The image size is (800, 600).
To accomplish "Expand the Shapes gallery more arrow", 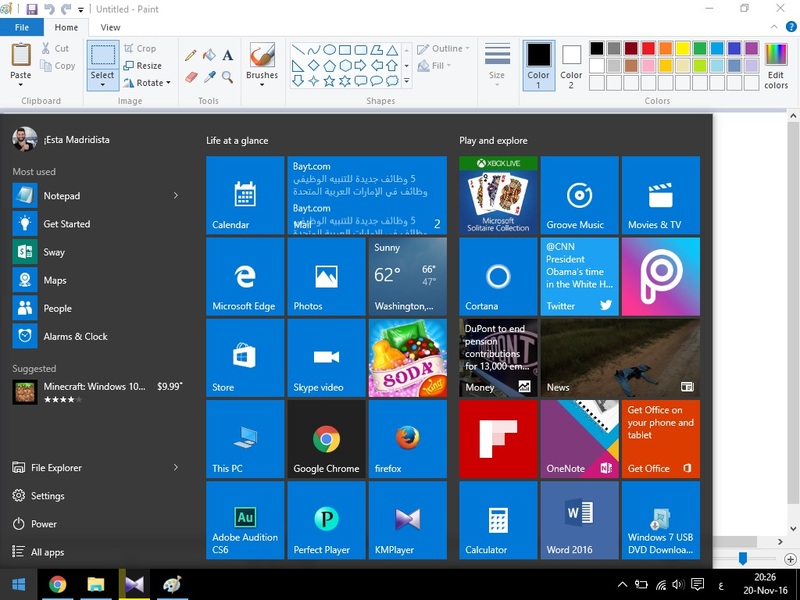I will pos(407,81).
